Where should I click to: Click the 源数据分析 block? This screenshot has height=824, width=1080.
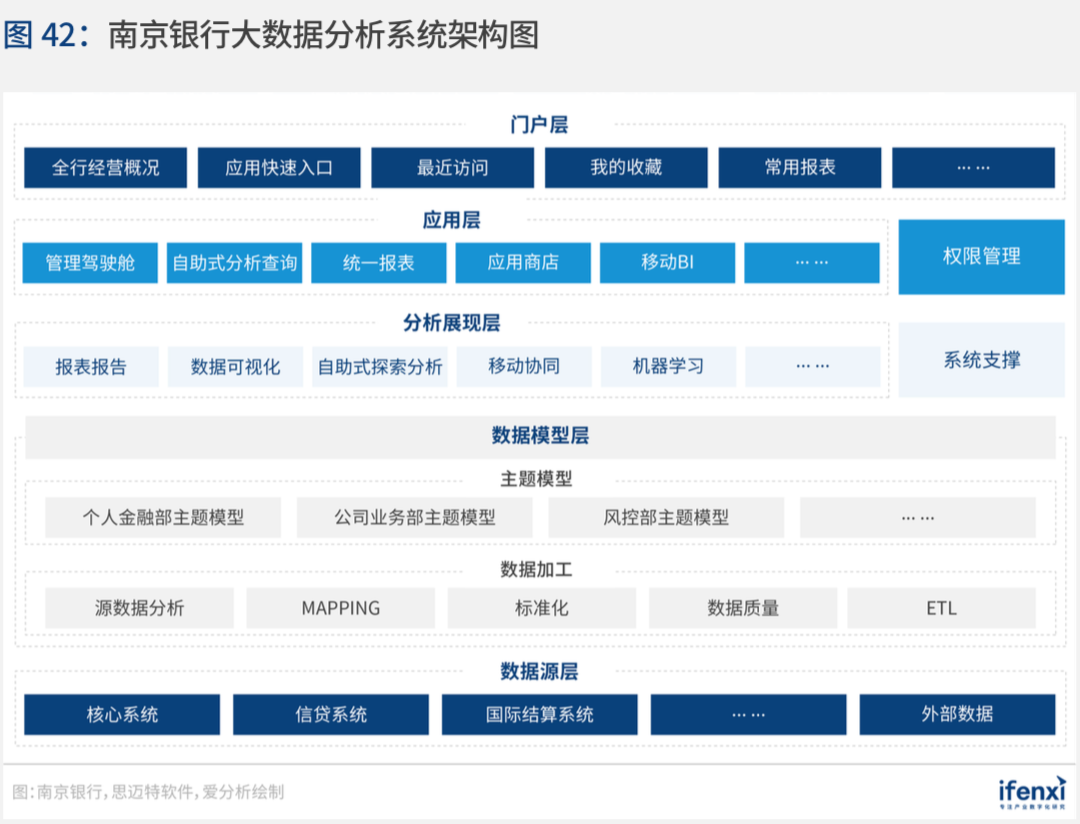click(x=139, y=608)
